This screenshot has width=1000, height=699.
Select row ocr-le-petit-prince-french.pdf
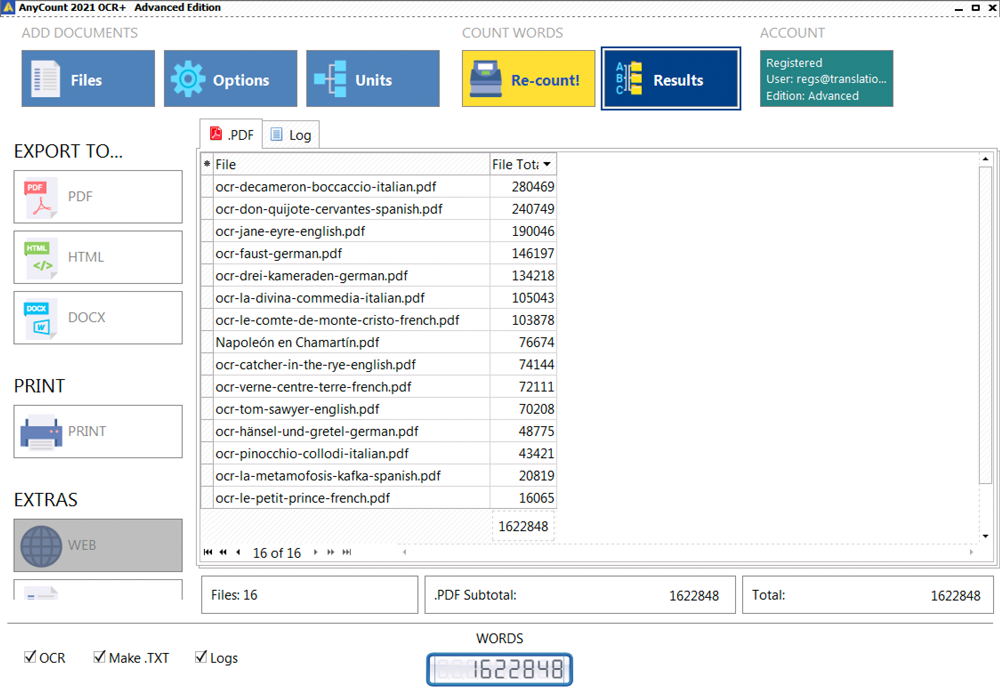pos(378,498)
